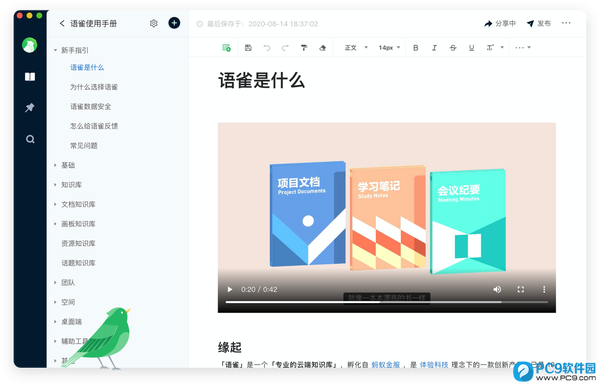The image size is (600, 385).
Task: Open the 为什么选择语雀 document
Action: [94, 87]
